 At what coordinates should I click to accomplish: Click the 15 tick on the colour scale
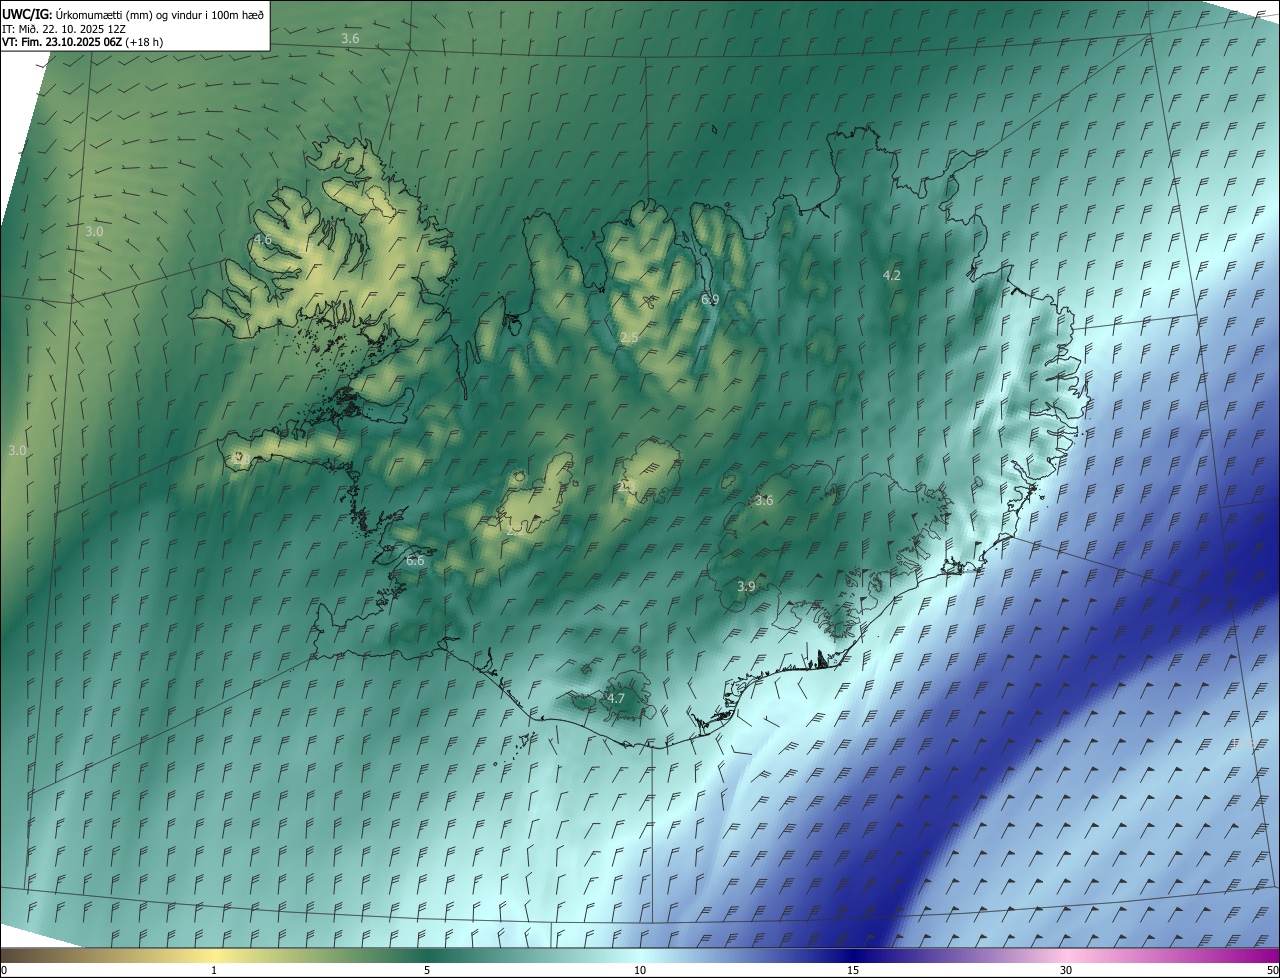[853, 970]
